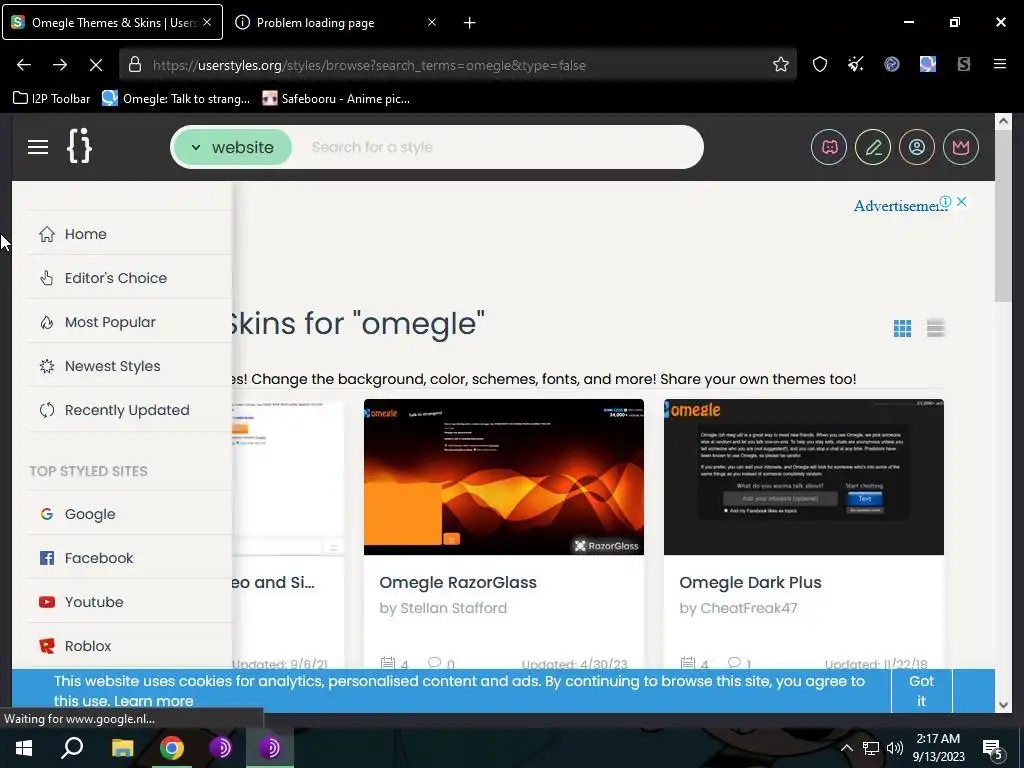Open a new browser tab
Image resolution: width=1024 pixels, height=768 pixels.
[469, 23]
